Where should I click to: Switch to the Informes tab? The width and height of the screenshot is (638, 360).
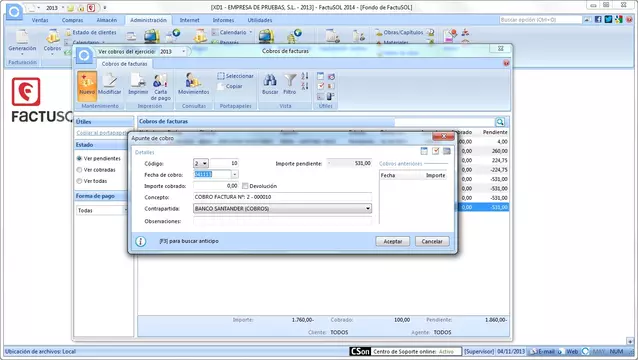coord(223,20)
